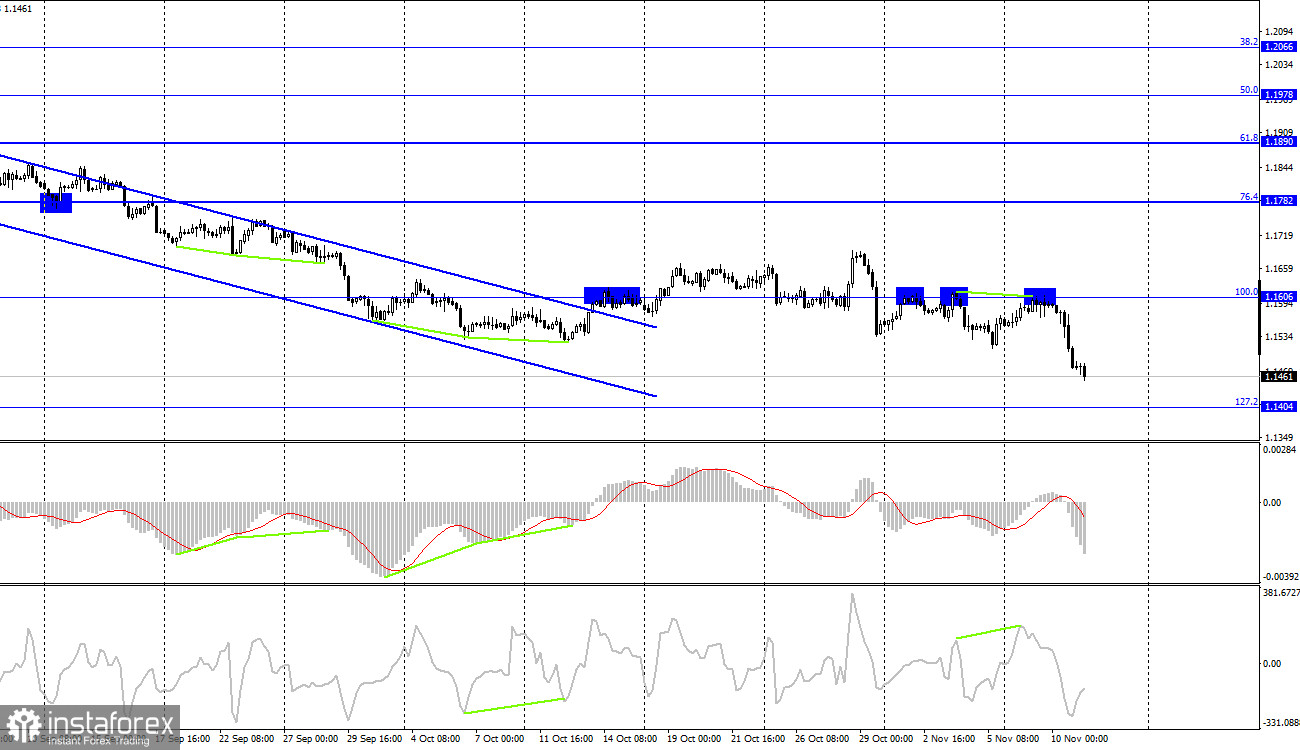This screenshot has height=750, width=1300.
Task: Click the green divergence line on CCI near 7 Oct
Action: [x=514, y=705]
